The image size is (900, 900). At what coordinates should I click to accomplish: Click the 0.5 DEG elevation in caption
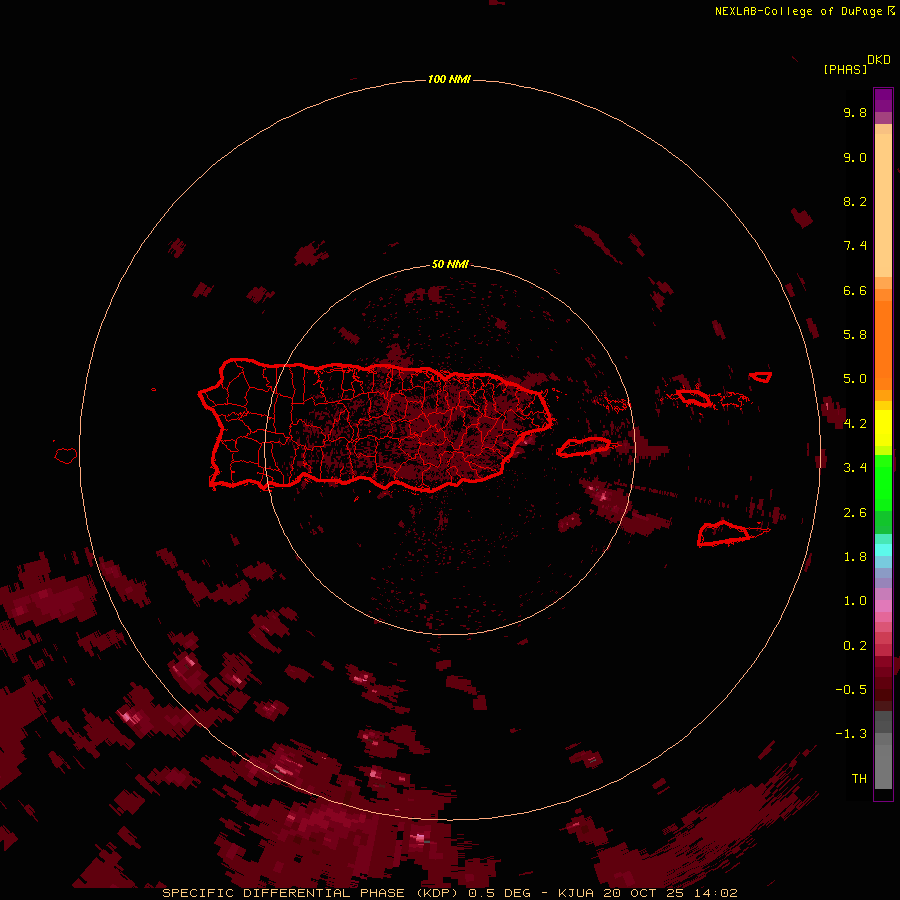click(499, 893)
